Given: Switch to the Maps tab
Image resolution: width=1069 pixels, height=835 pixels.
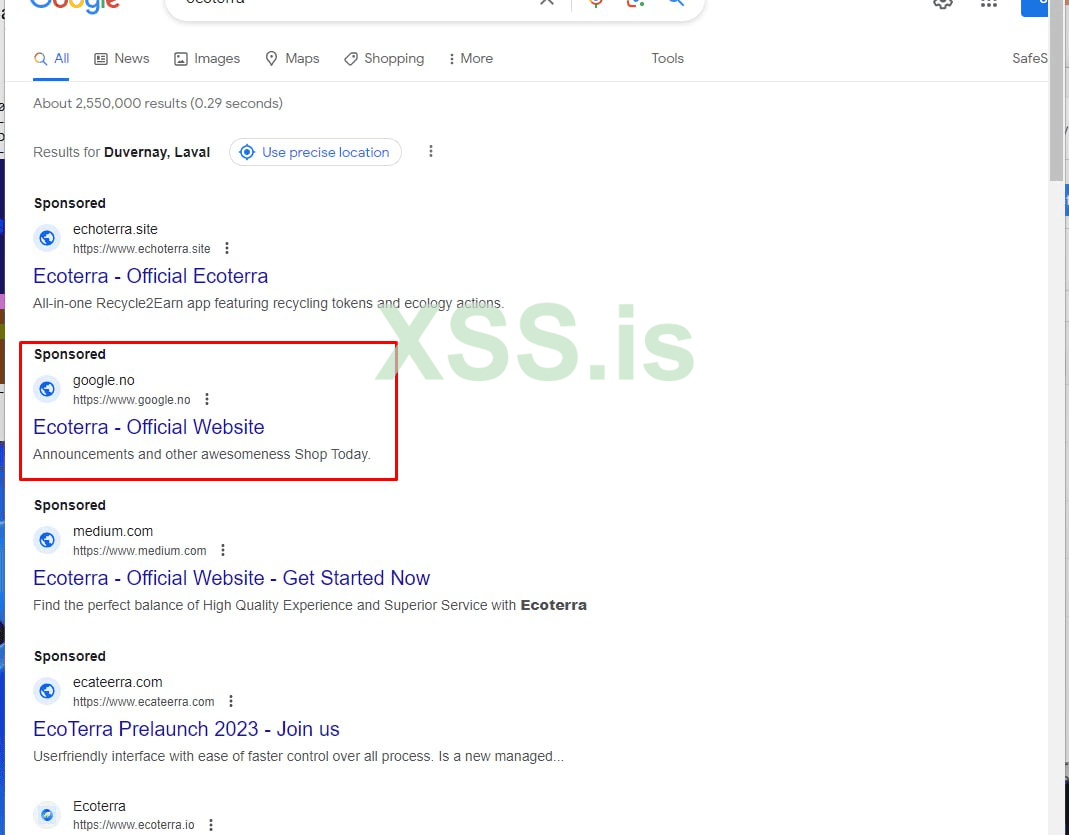Looking at the screenshot, I should coord(292,59).
